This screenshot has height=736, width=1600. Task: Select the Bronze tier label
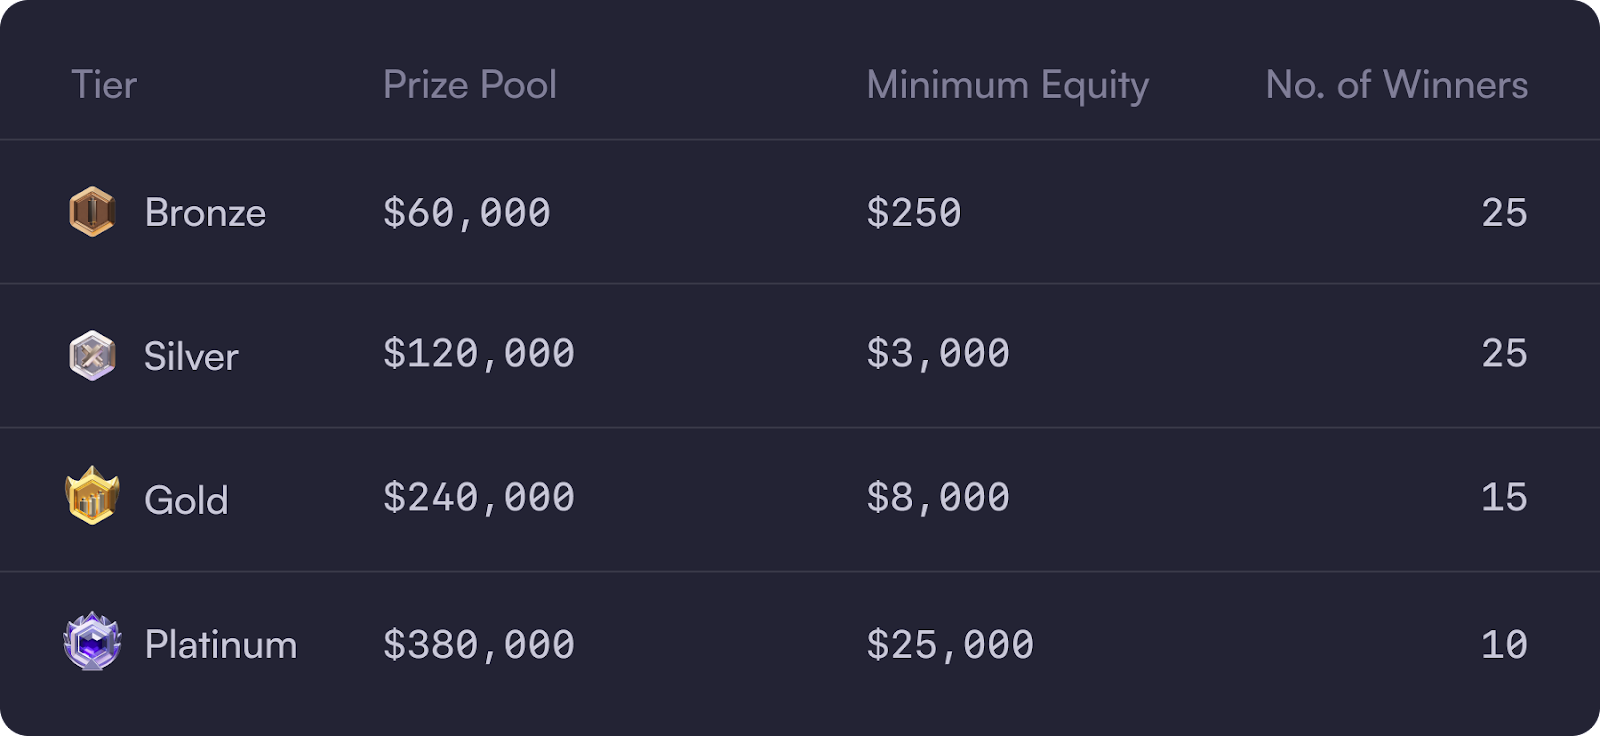coord(205,213)
